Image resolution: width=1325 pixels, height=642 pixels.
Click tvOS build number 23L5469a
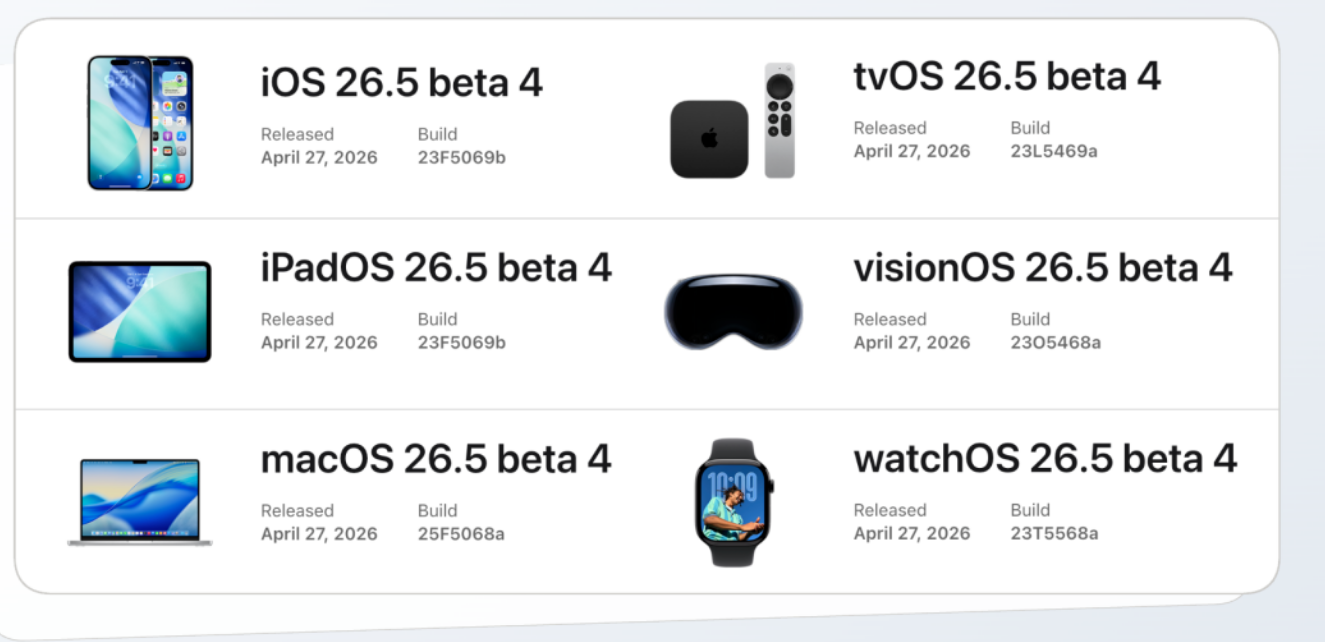[x=1054, y=152]
